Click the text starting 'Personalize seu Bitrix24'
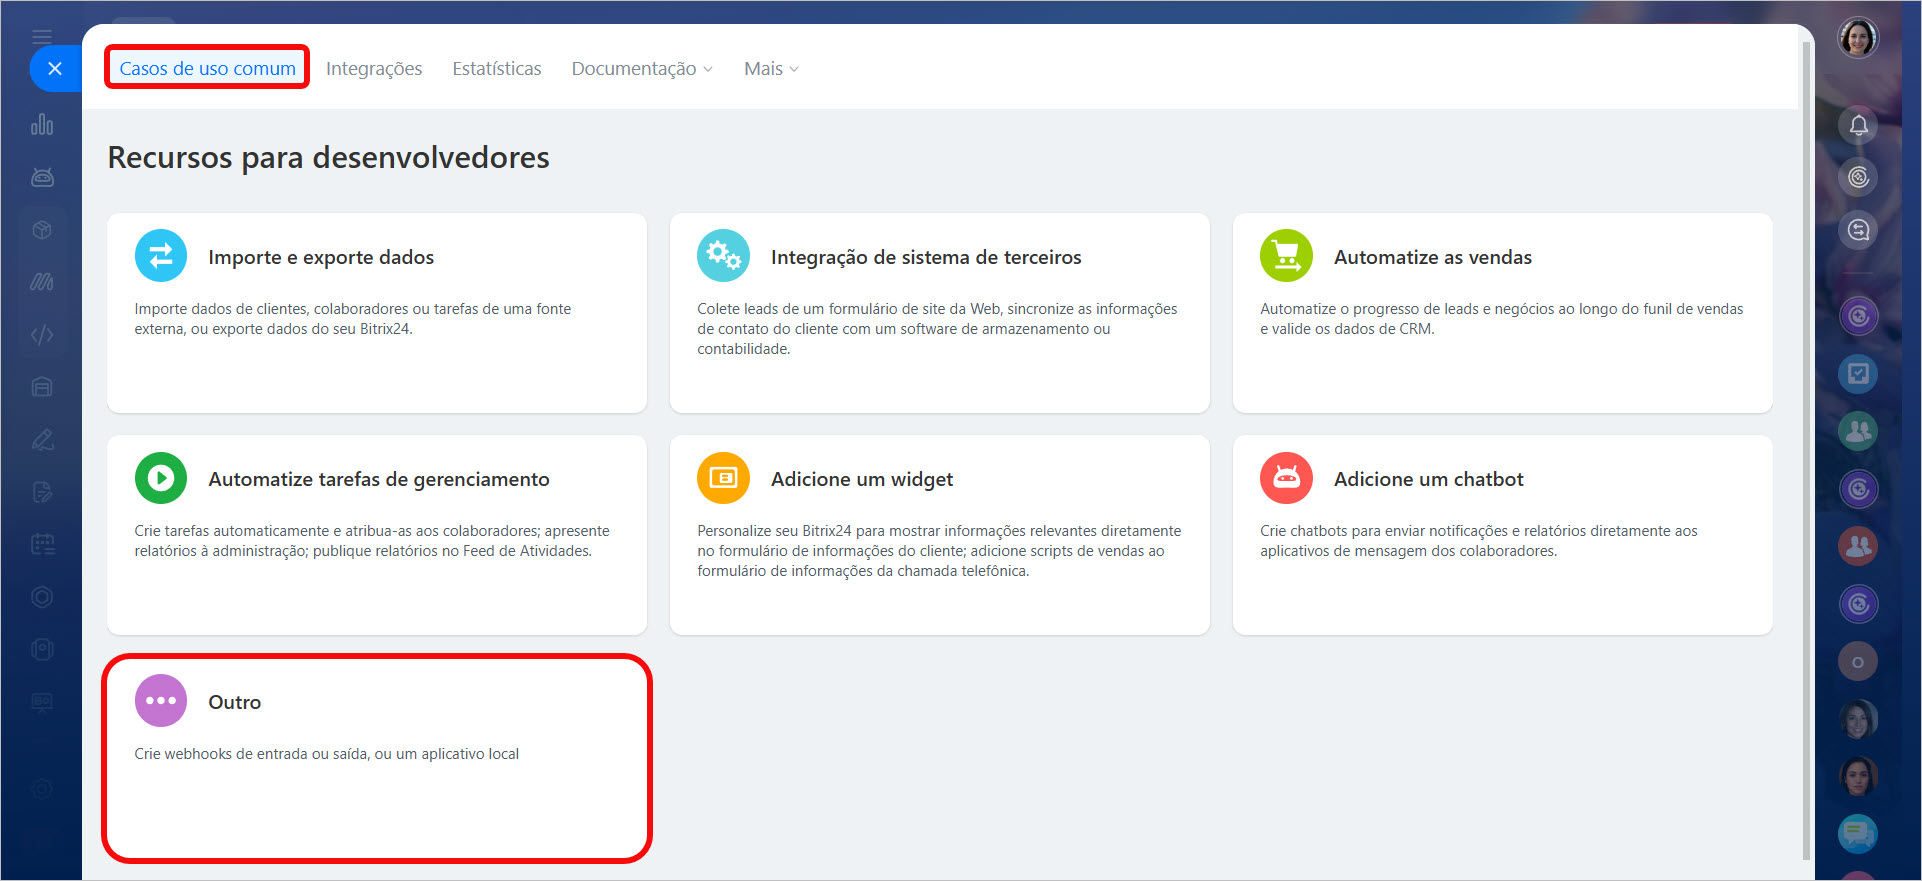1922x881 pixels. coord(939,551)
